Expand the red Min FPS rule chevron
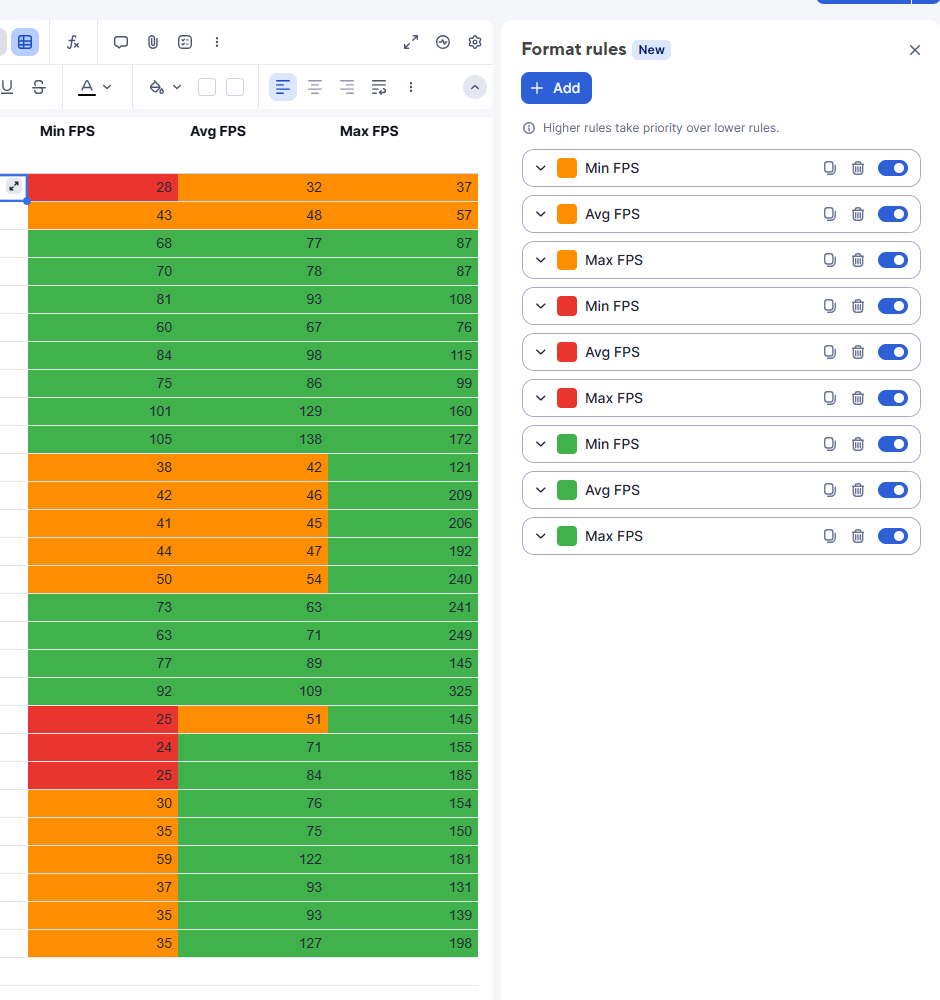The width and height of the screenshot is (940, 1000). [541, 306]
